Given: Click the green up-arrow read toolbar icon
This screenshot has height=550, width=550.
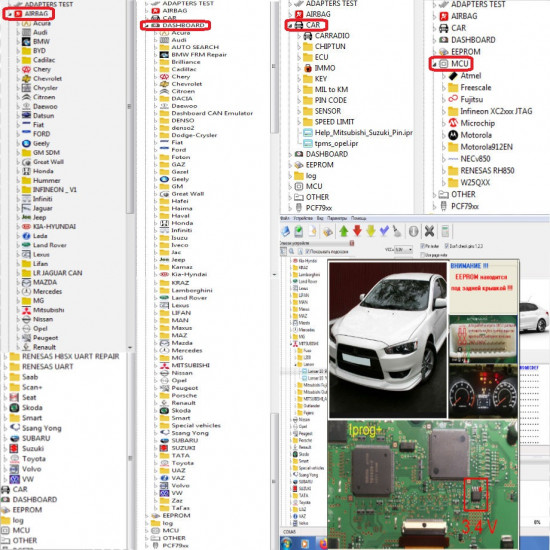Looking at the screenshot, I should (344, 231).
